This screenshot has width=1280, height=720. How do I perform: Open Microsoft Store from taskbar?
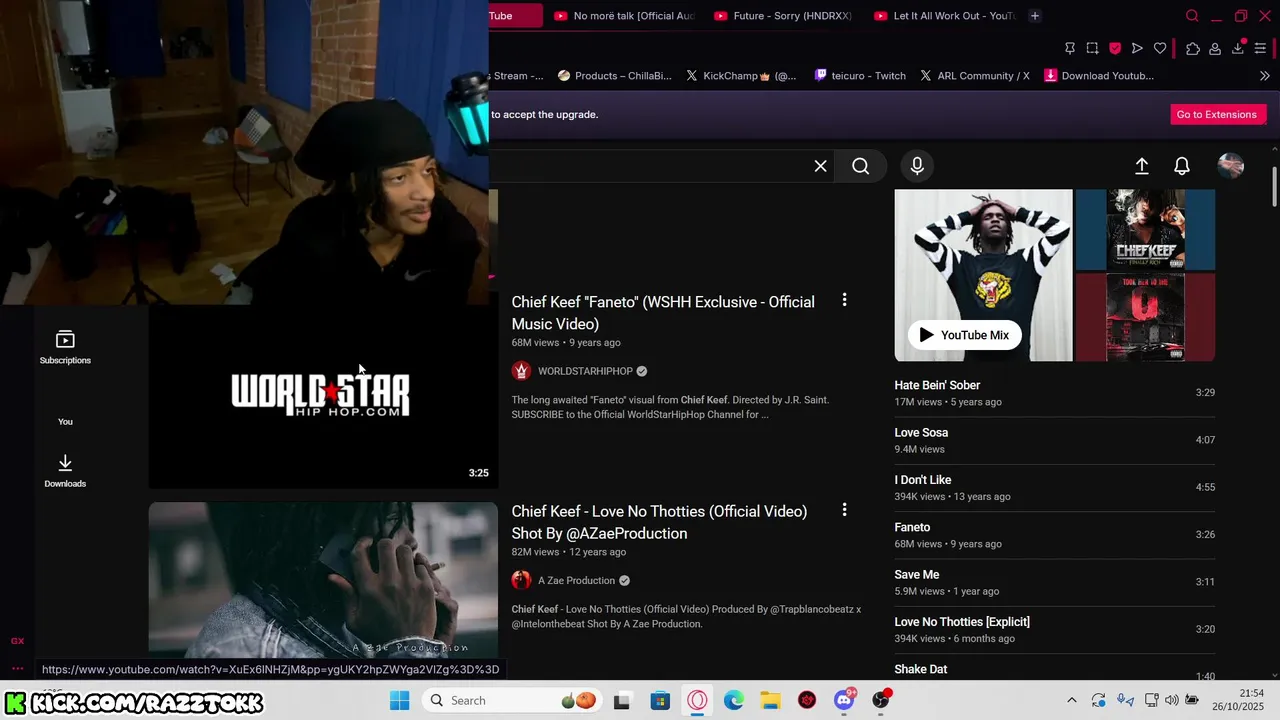tap(660, 700)
